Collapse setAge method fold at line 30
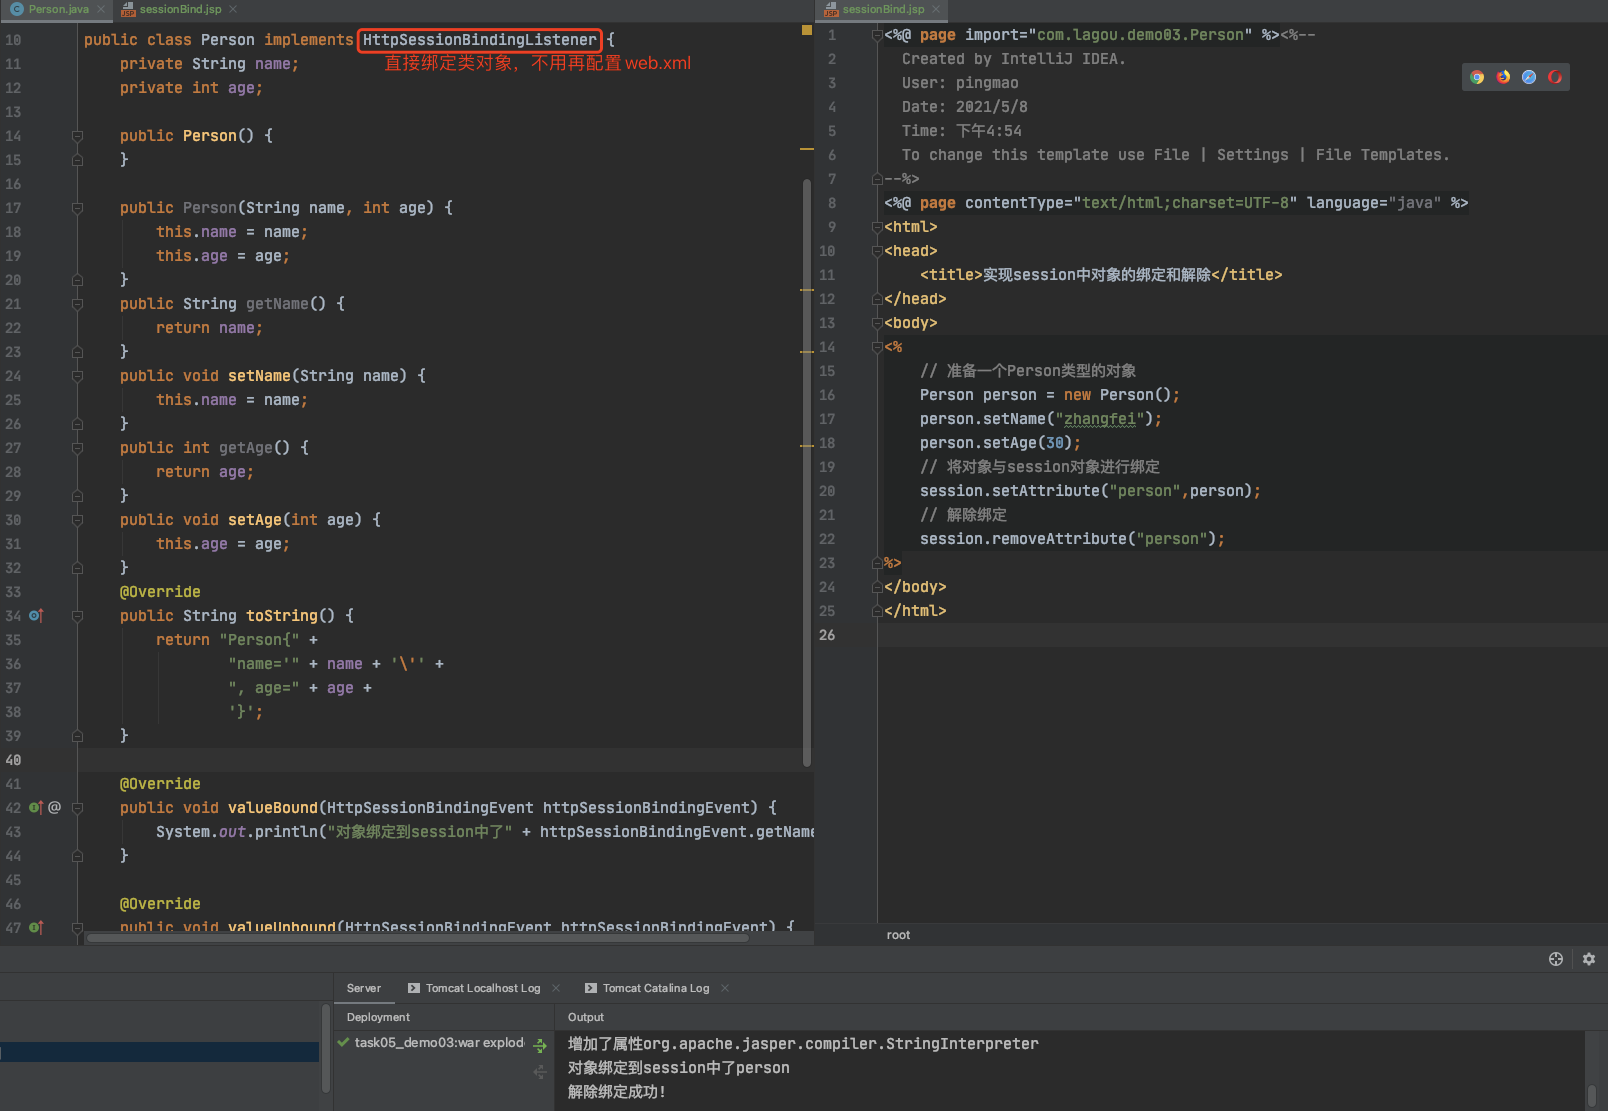Viewport: 1608px width, 1111px height. click(77, 520)
